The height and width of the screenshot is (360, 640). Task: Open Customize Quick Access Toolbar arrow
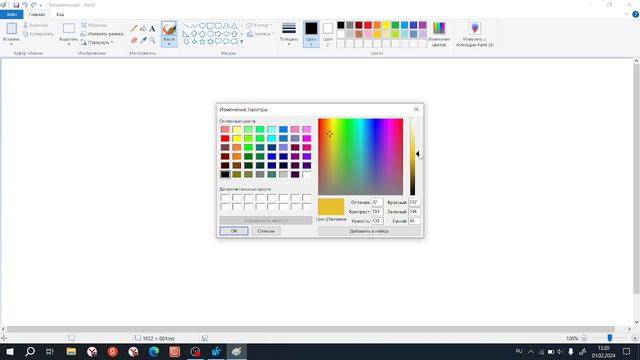pyautogui.click(x=41, y=5)
